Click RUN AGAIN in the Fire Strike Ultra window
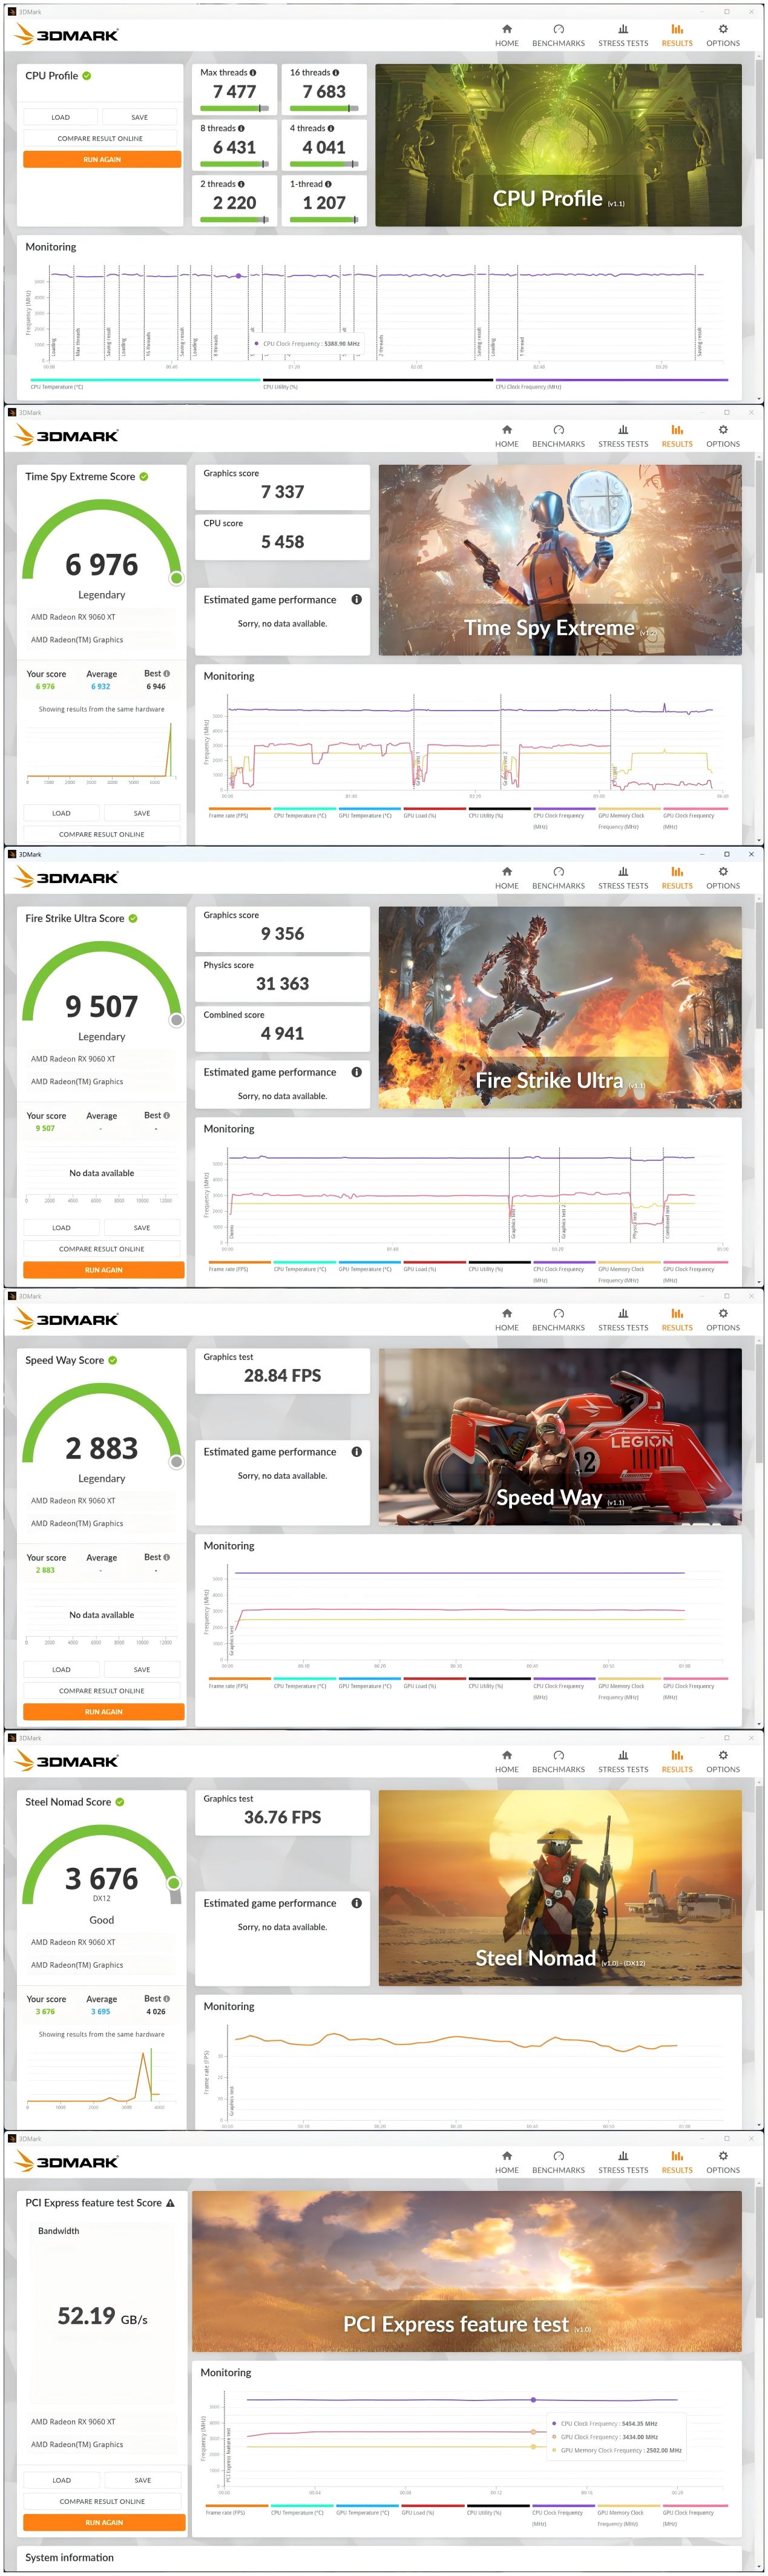The image size is (768, 2576). click(x=104, y=1270)
